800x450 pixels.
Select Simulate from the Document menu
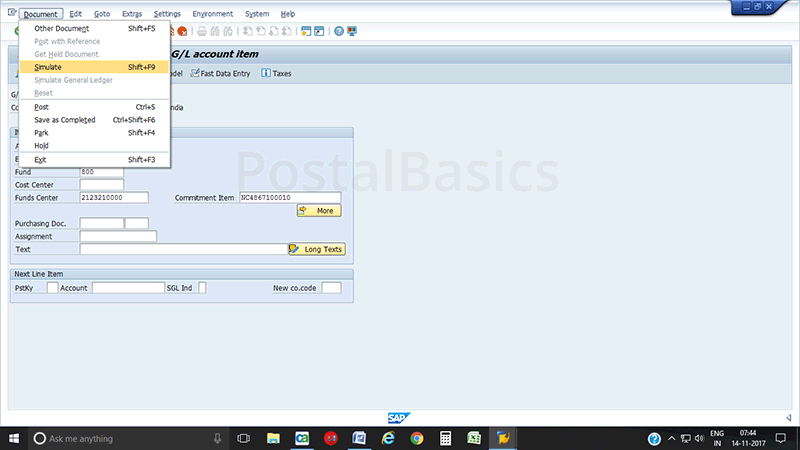(x=48, y=67)
